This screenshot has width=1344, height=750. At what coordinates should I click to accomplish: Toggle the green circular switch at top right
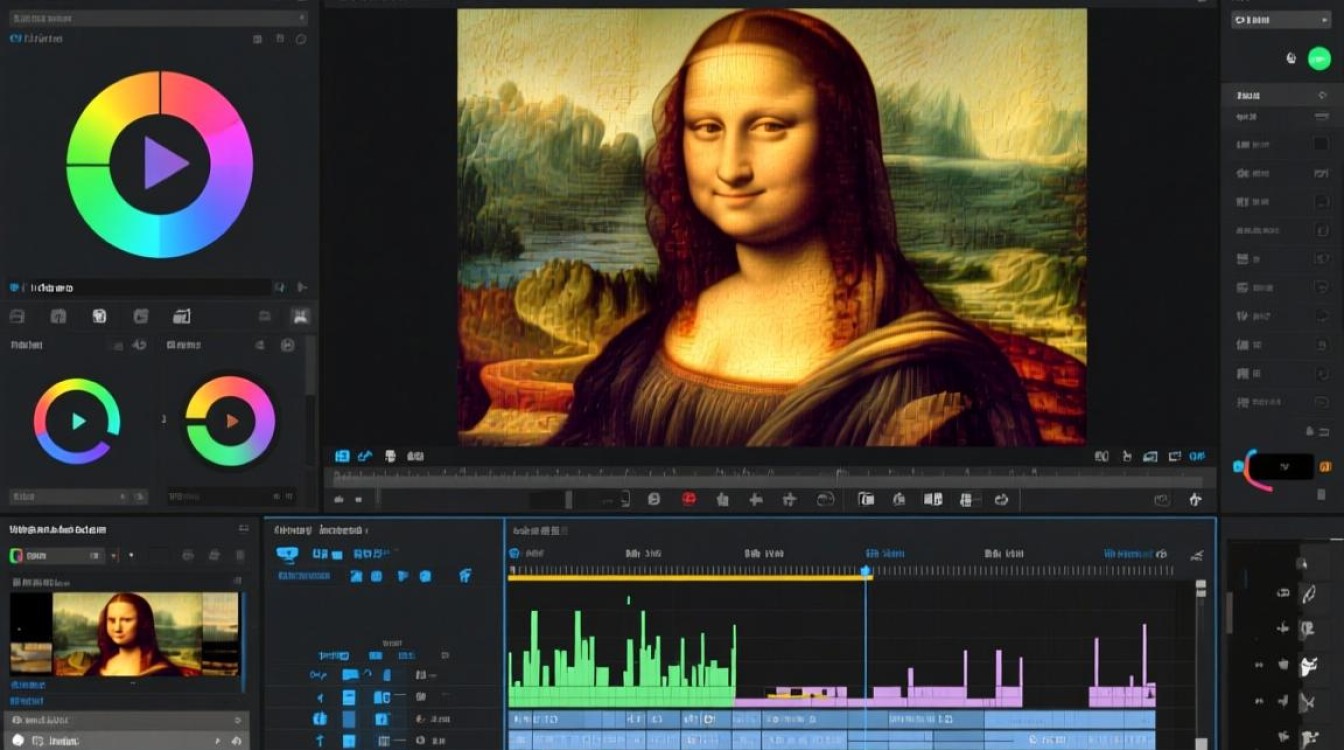(1319, 58)
